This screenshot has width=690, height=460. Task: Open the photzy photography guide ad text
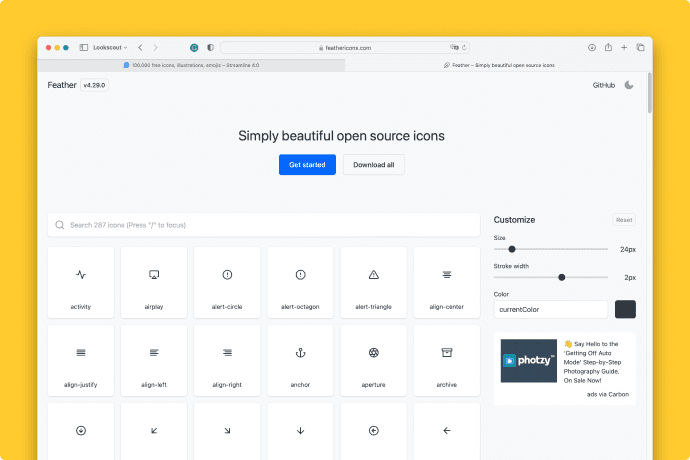(592, 362)
